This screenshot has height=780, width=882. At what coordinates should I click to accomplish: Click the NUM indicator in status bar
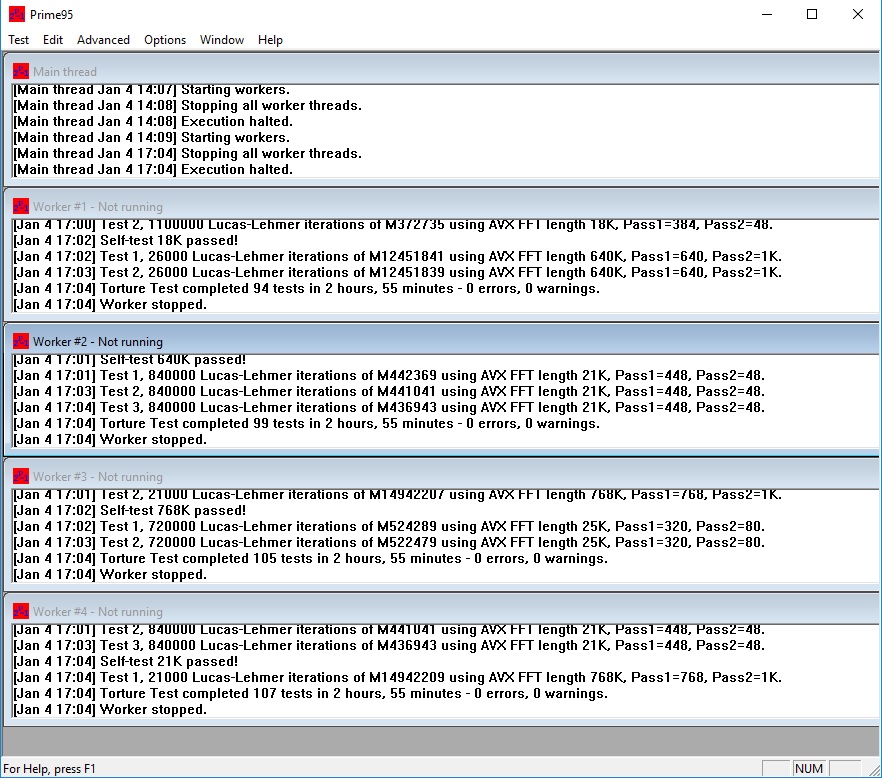pos(809,768)
